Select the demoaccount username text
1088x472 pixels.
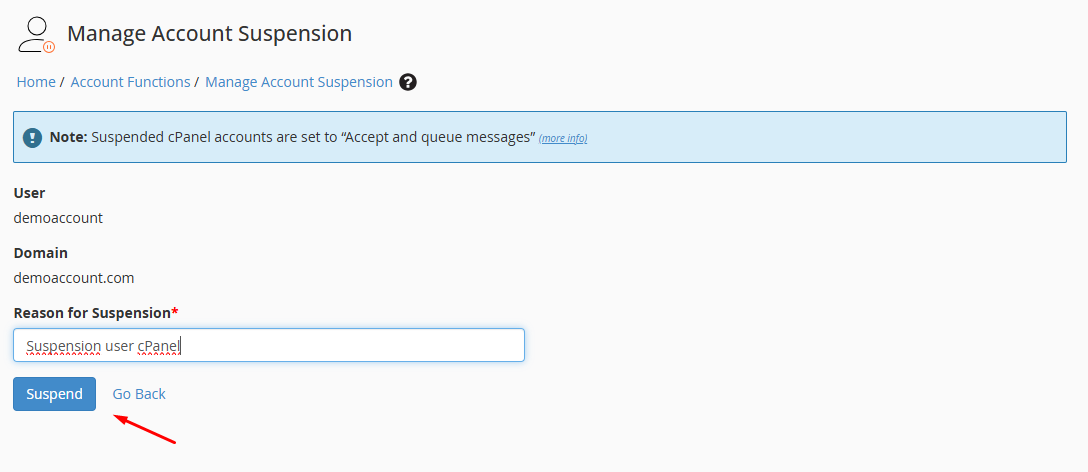pyautogui.click(x=58, y=218)
